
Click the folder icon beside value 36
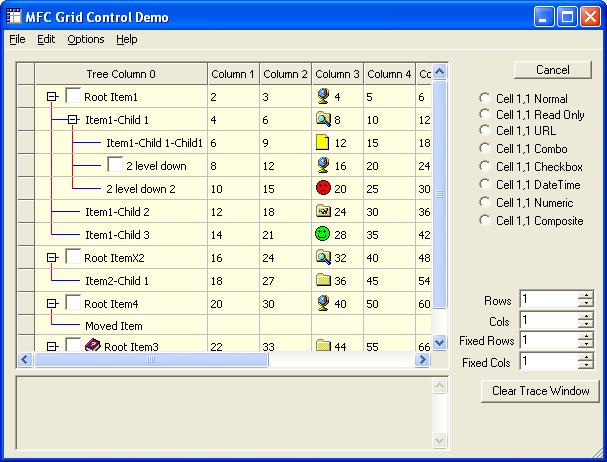click(x=323, y=280)
